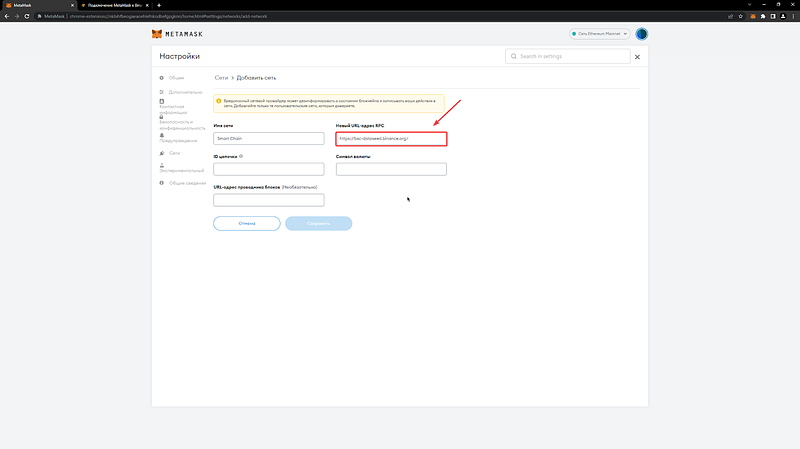
Task: Click the extension puzzle icon beside MetaMask in address bar
Action: (39, 16)
